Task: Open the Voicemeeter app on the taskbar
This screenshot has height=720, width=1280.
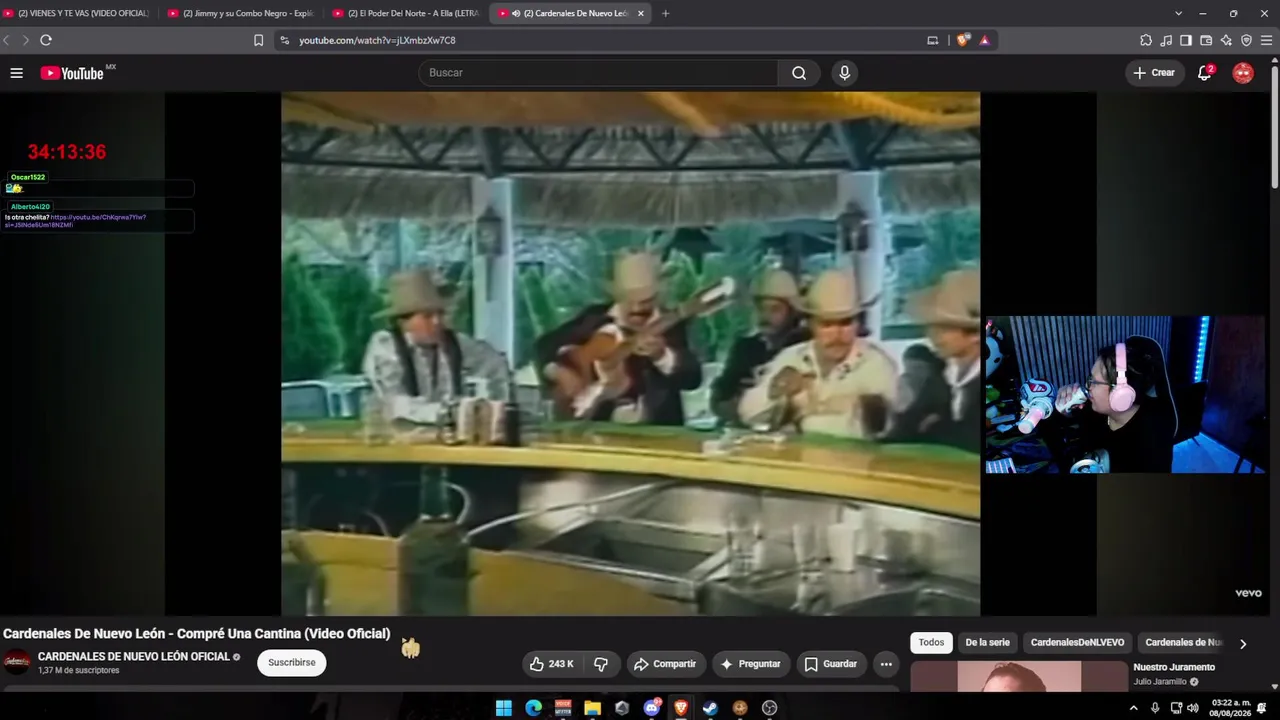Action: click(x=563, y=708)
